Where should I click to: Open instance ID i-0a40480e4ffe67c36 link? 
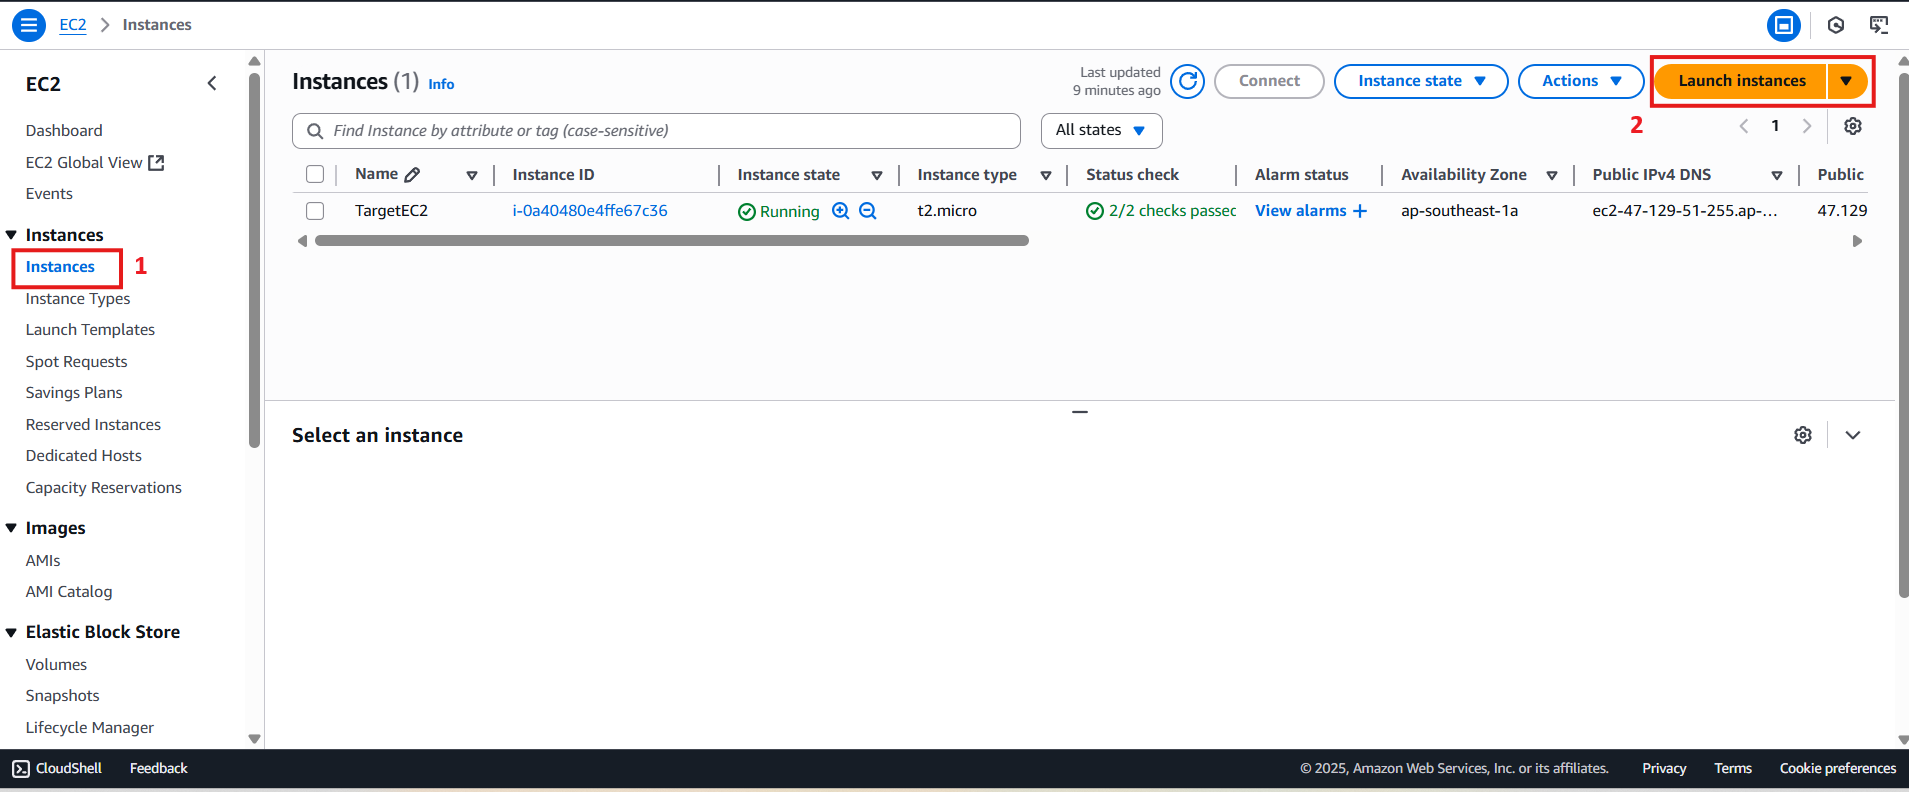(590, 211)
